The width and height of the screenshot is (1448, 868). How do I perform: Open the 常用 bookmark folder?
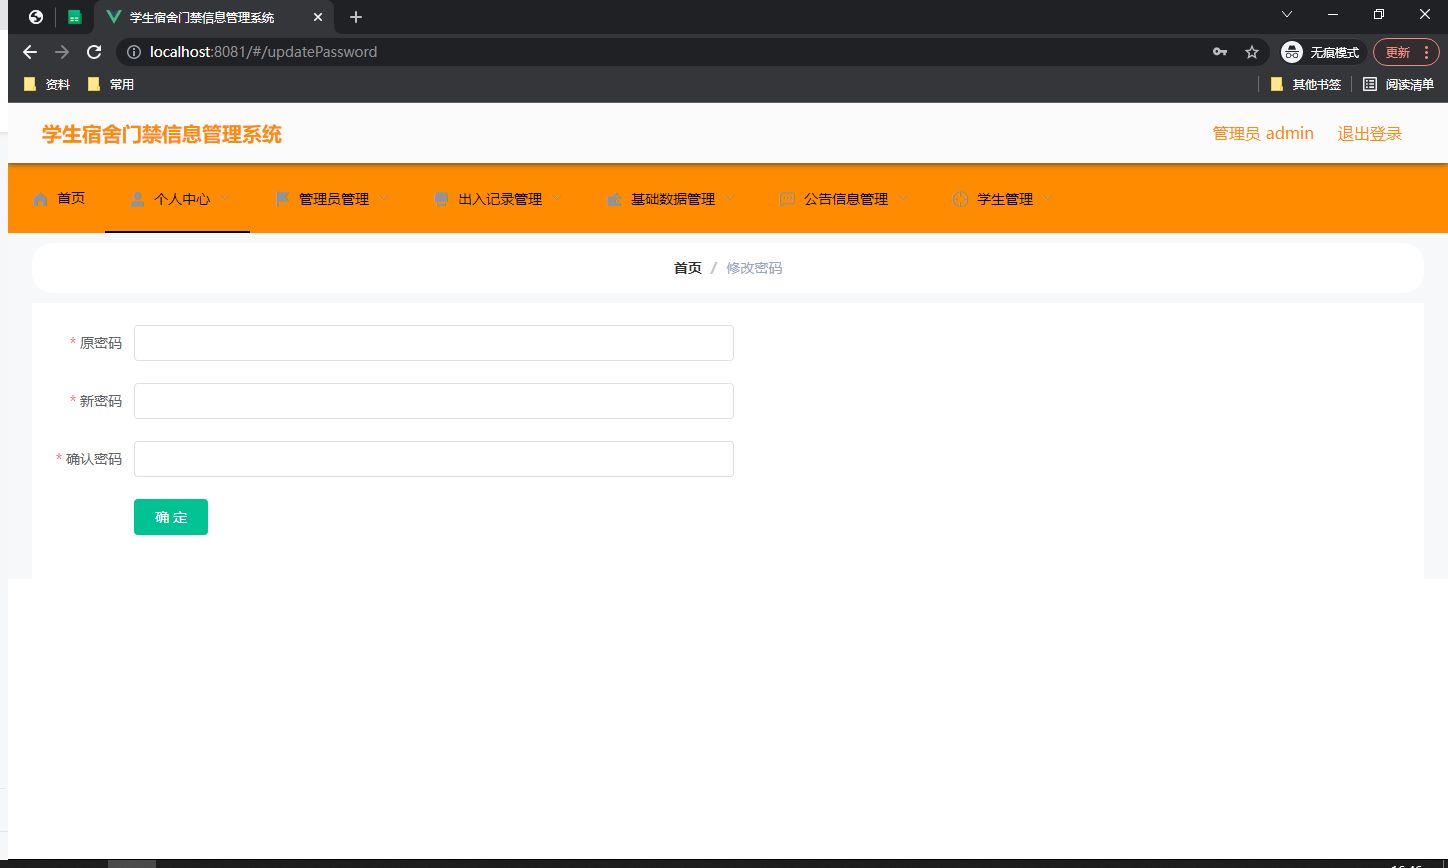pyautogui.click(x=111, y=85)
